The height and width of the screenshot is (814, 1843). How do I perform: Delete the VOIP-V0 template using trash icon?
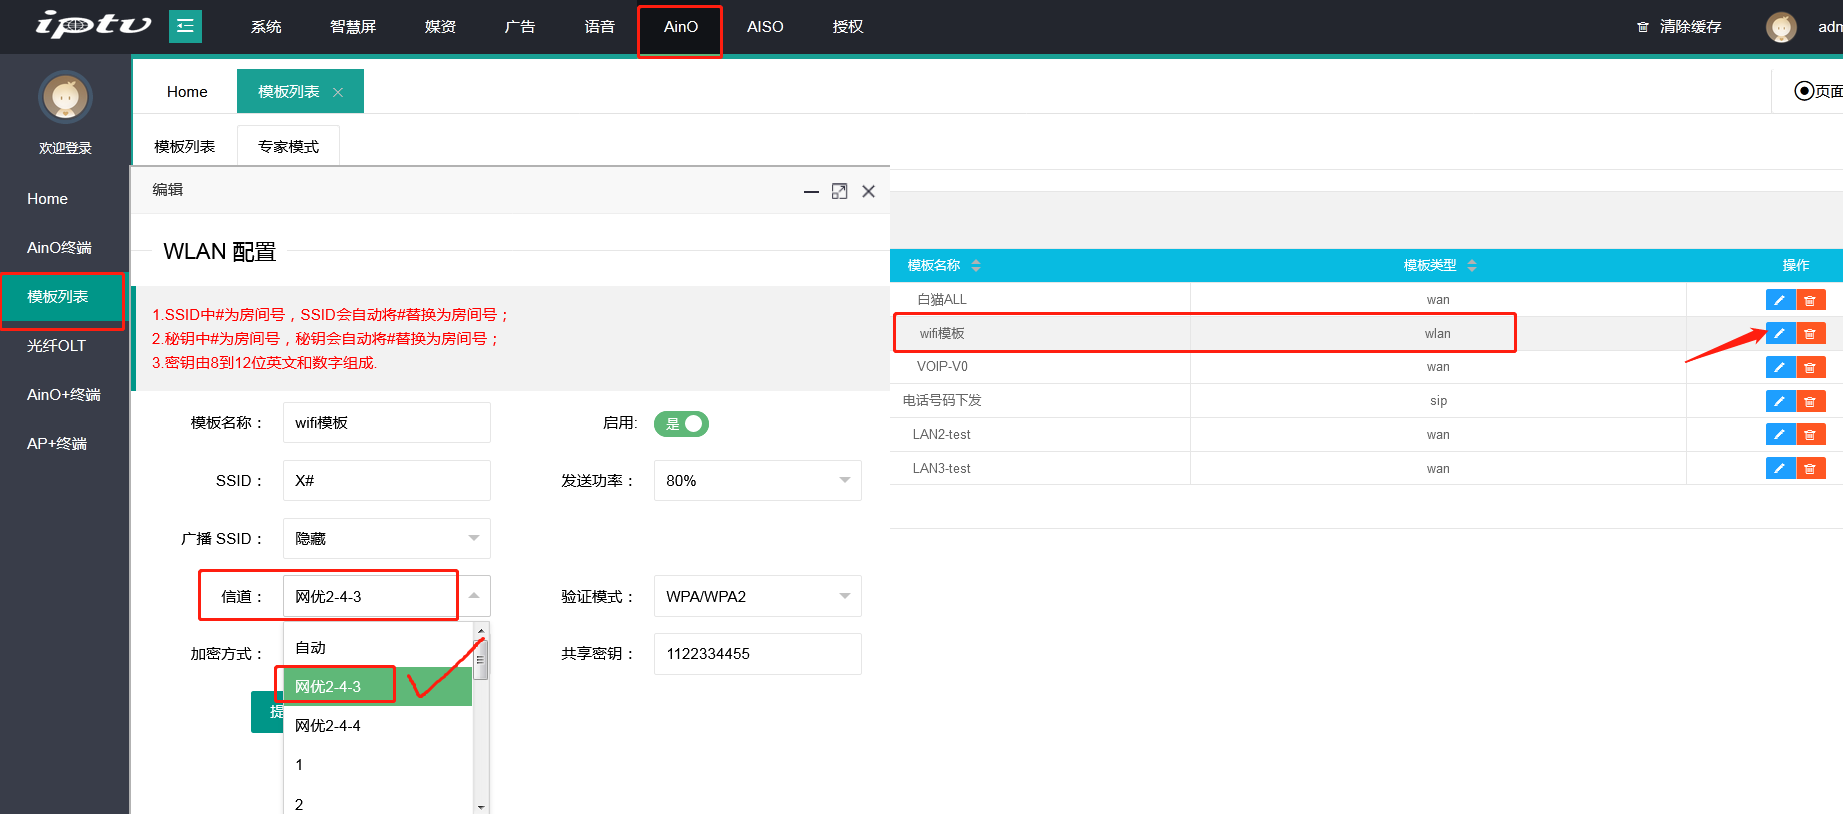[x=1810, y=367]
